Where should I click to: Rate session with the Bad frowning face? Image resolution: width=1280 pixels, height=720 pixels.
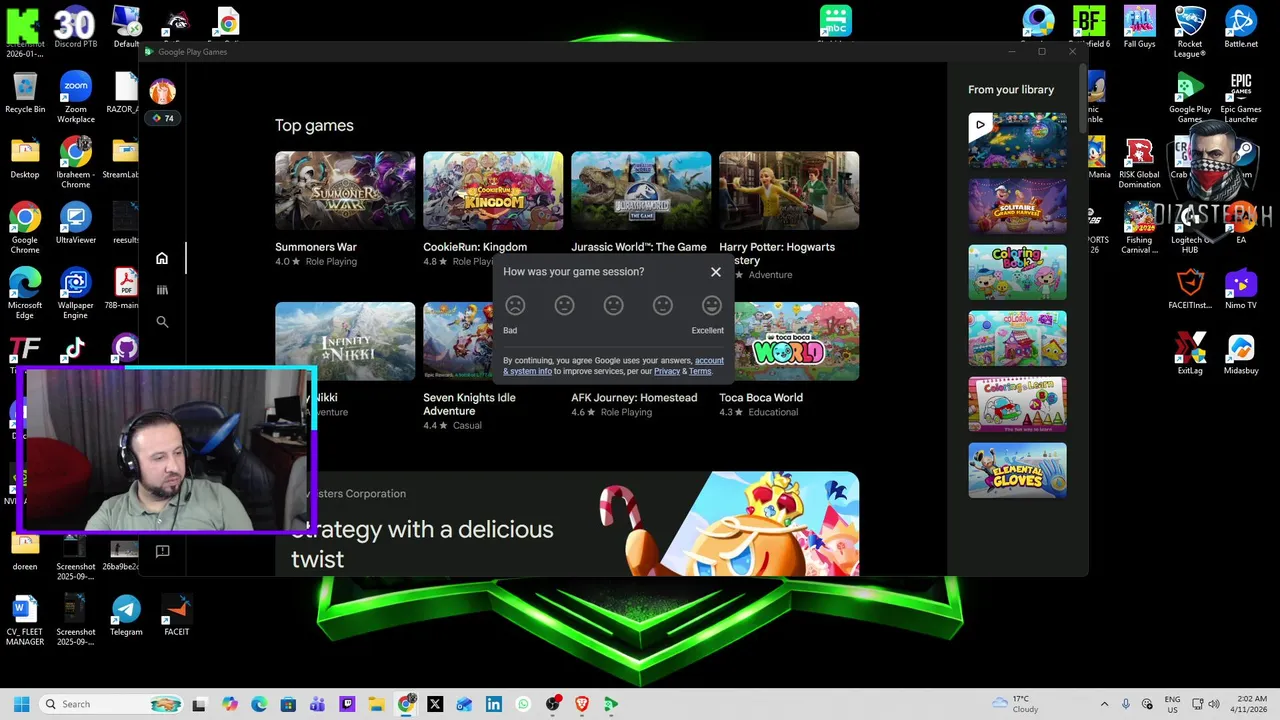pyautogui.click(x=515, y=305)
